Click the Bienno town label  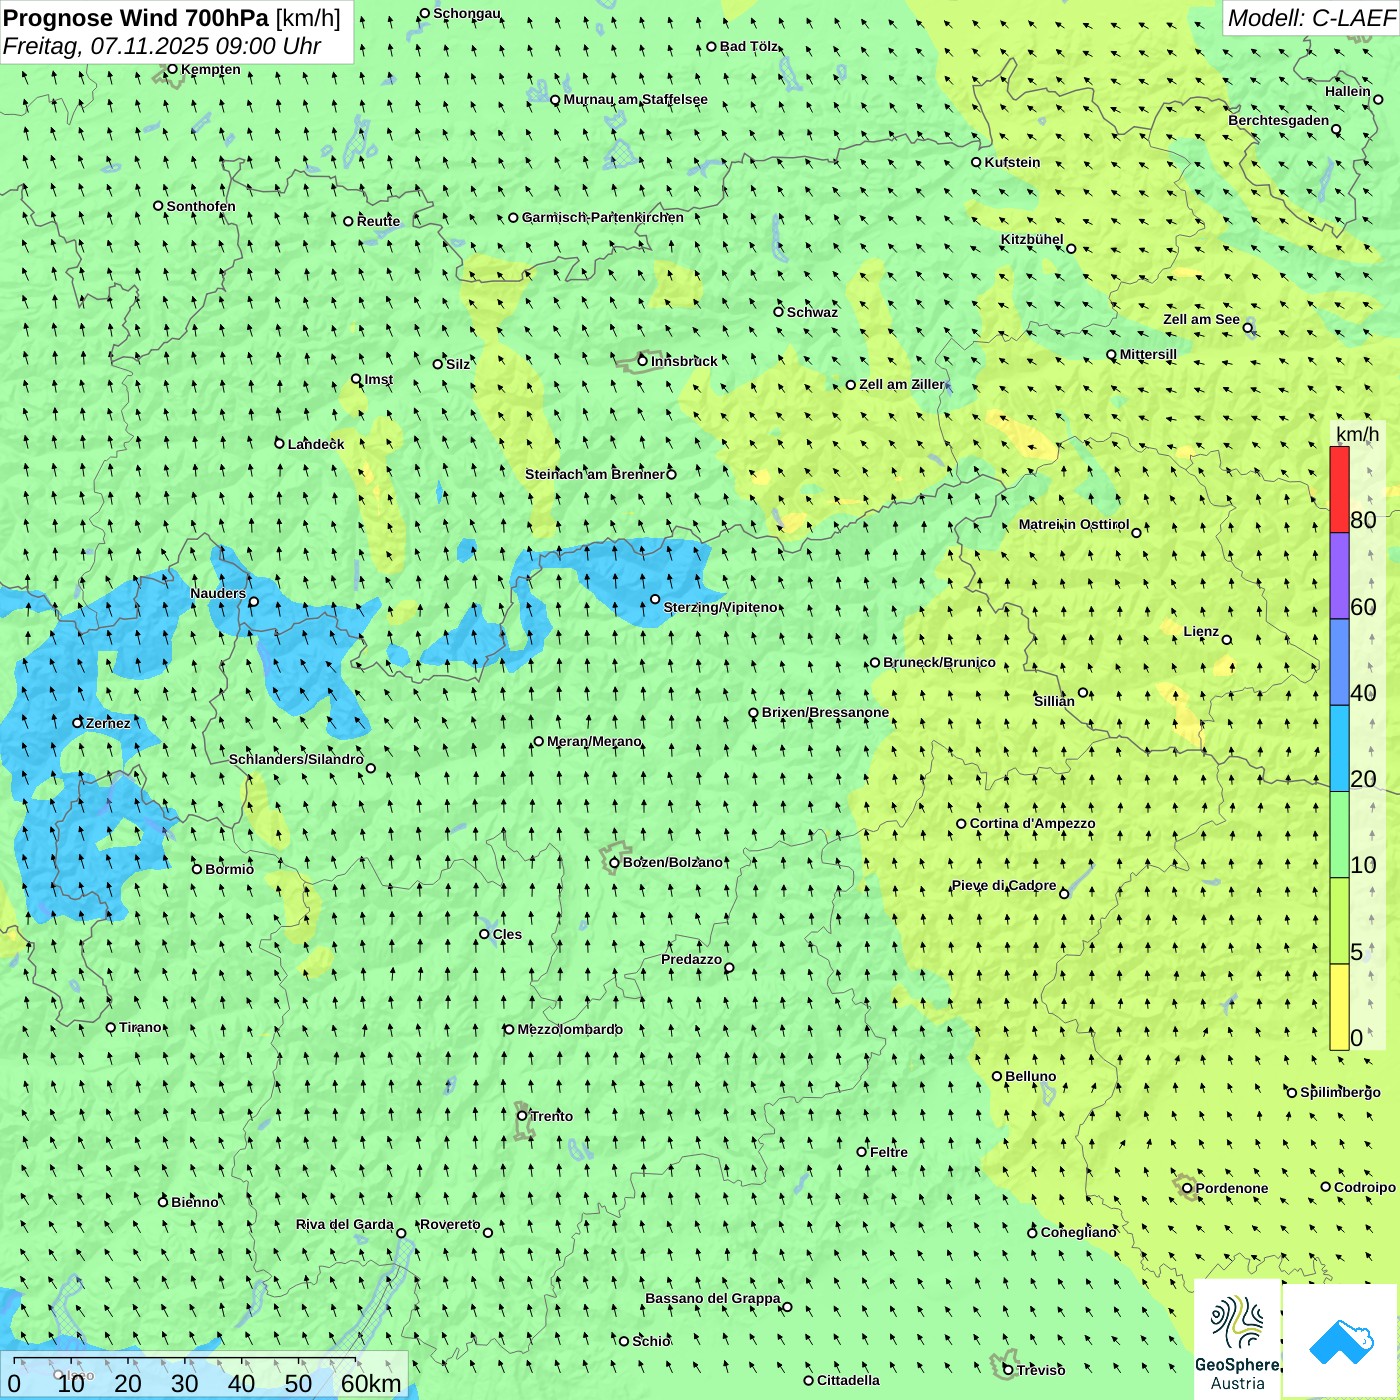(x=194, y=1202)
